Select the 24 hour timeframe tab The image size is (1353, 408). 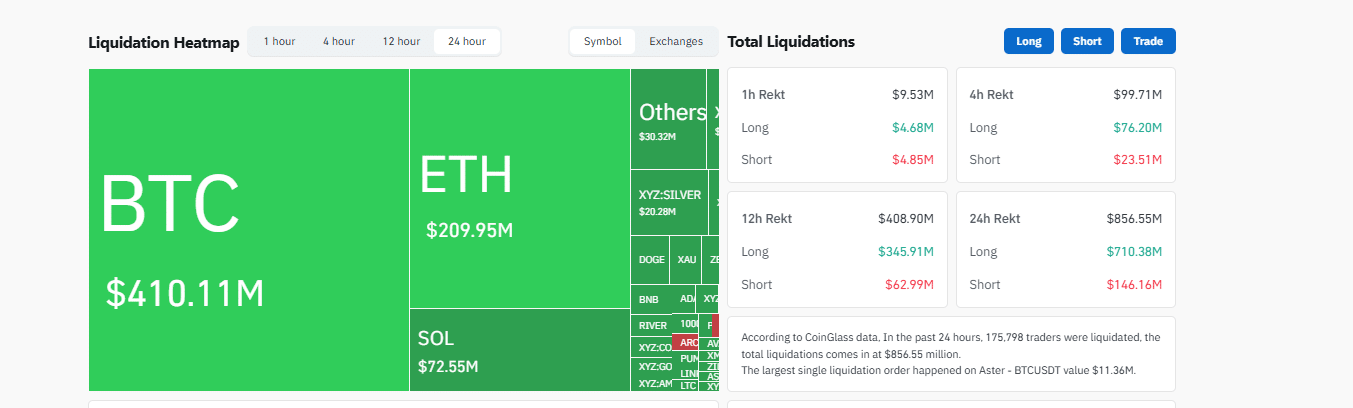click(x=467, y=42)
